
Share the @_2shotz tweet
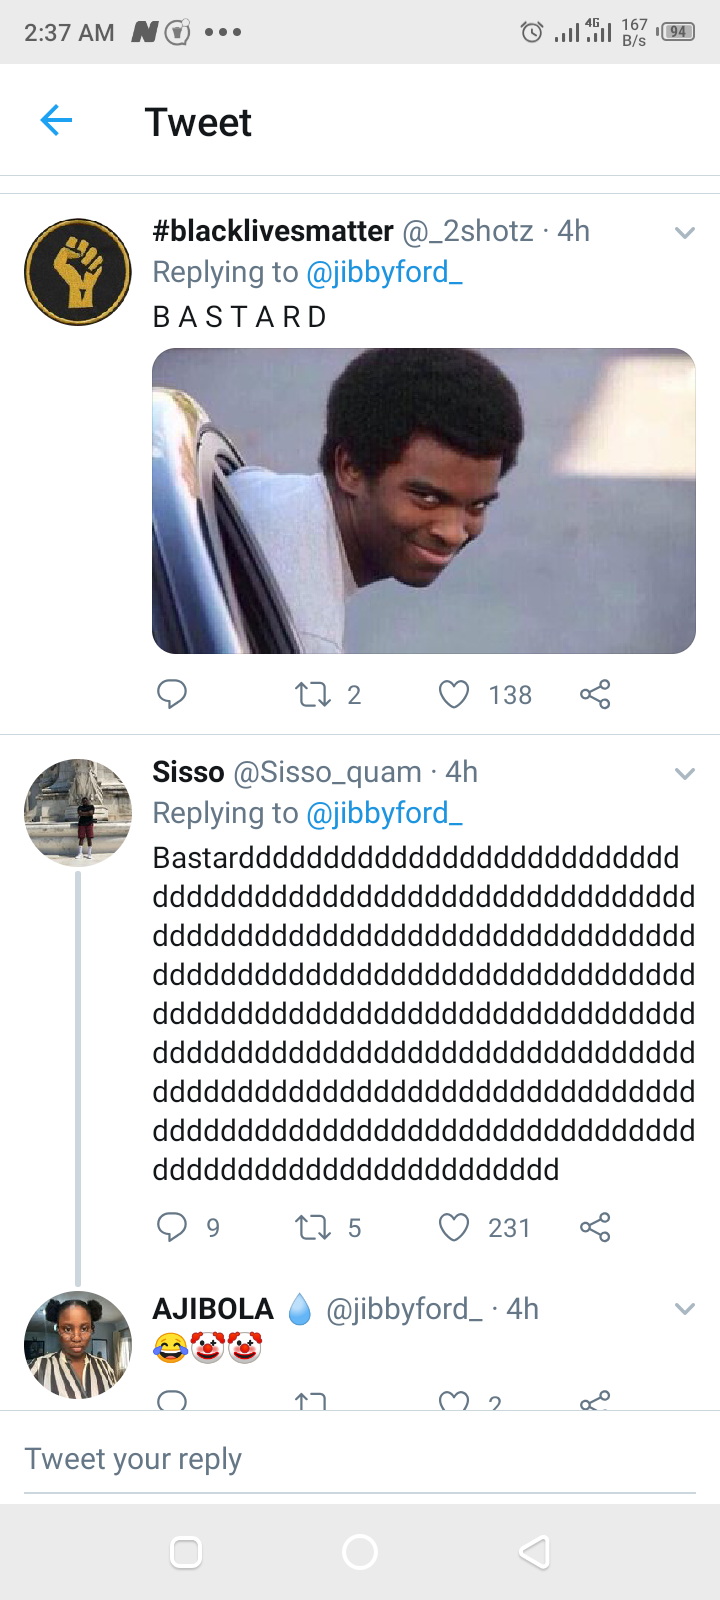[595, 694]
